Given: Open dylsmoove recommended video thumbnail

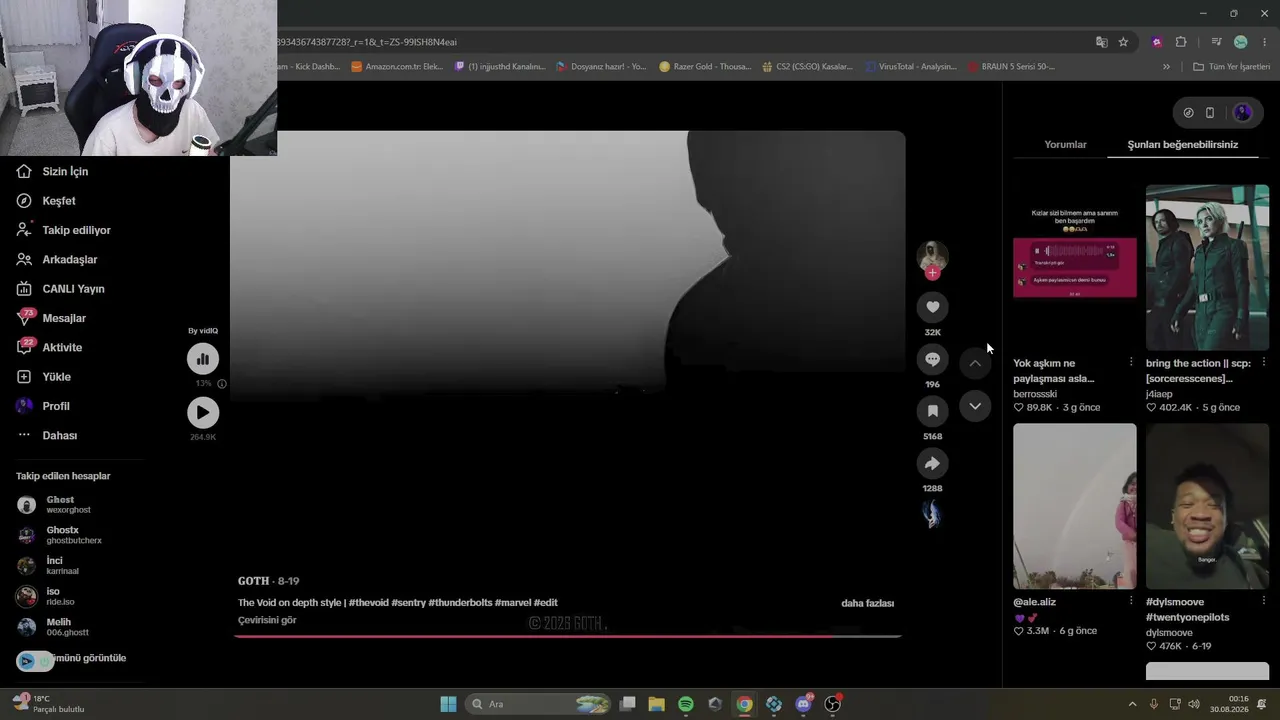Looking at the screenshot, I should tap(1207, 506).
